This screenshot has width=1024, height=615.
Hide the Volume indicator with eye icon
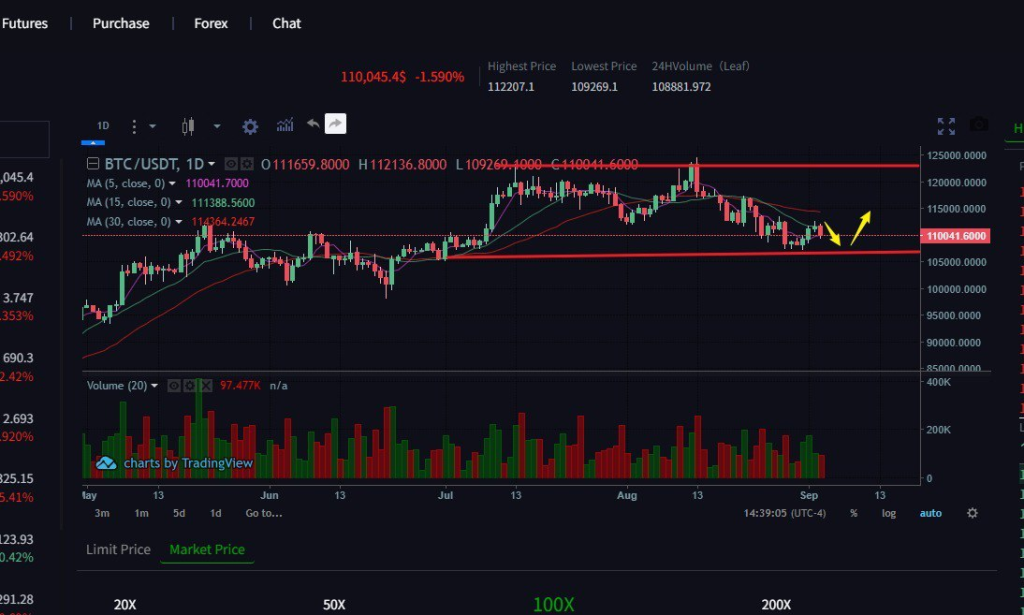point(173,385)
